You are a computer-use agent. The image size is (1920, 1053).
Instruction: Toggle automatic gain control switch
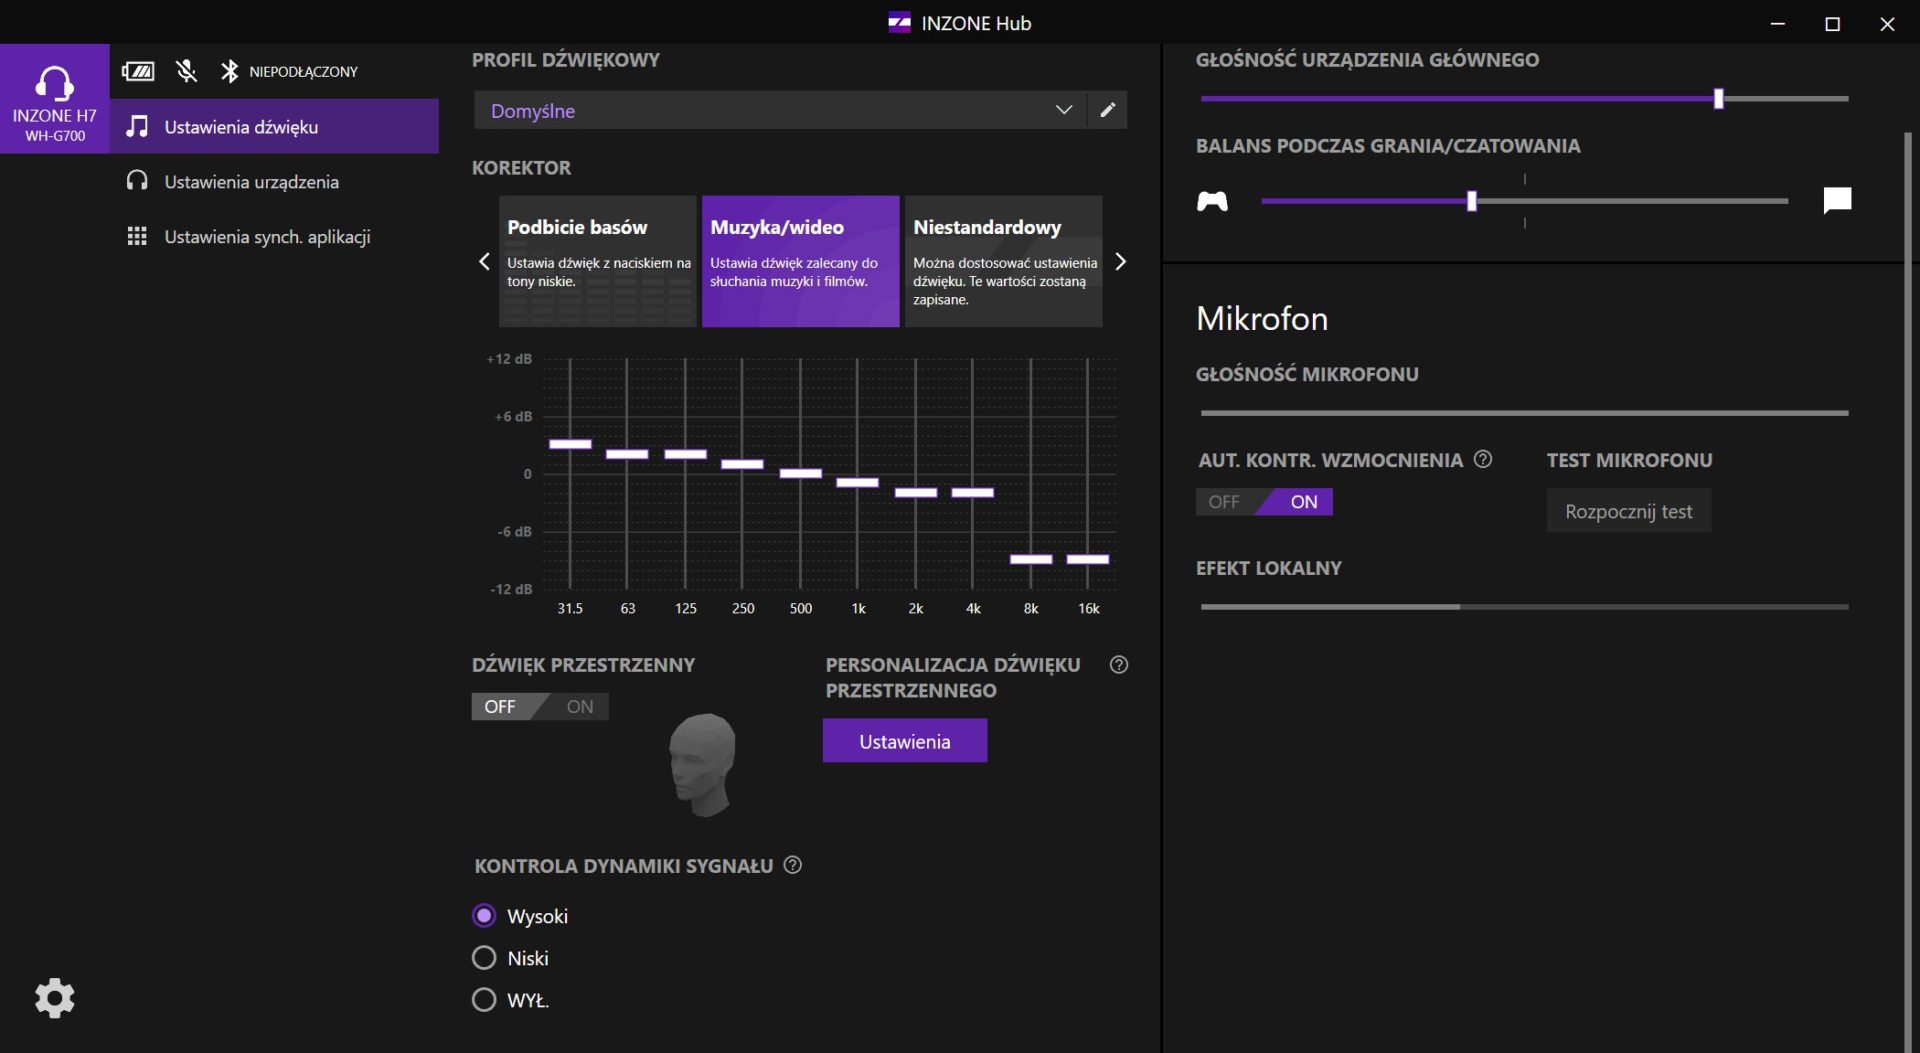[x=1264, y=502]
